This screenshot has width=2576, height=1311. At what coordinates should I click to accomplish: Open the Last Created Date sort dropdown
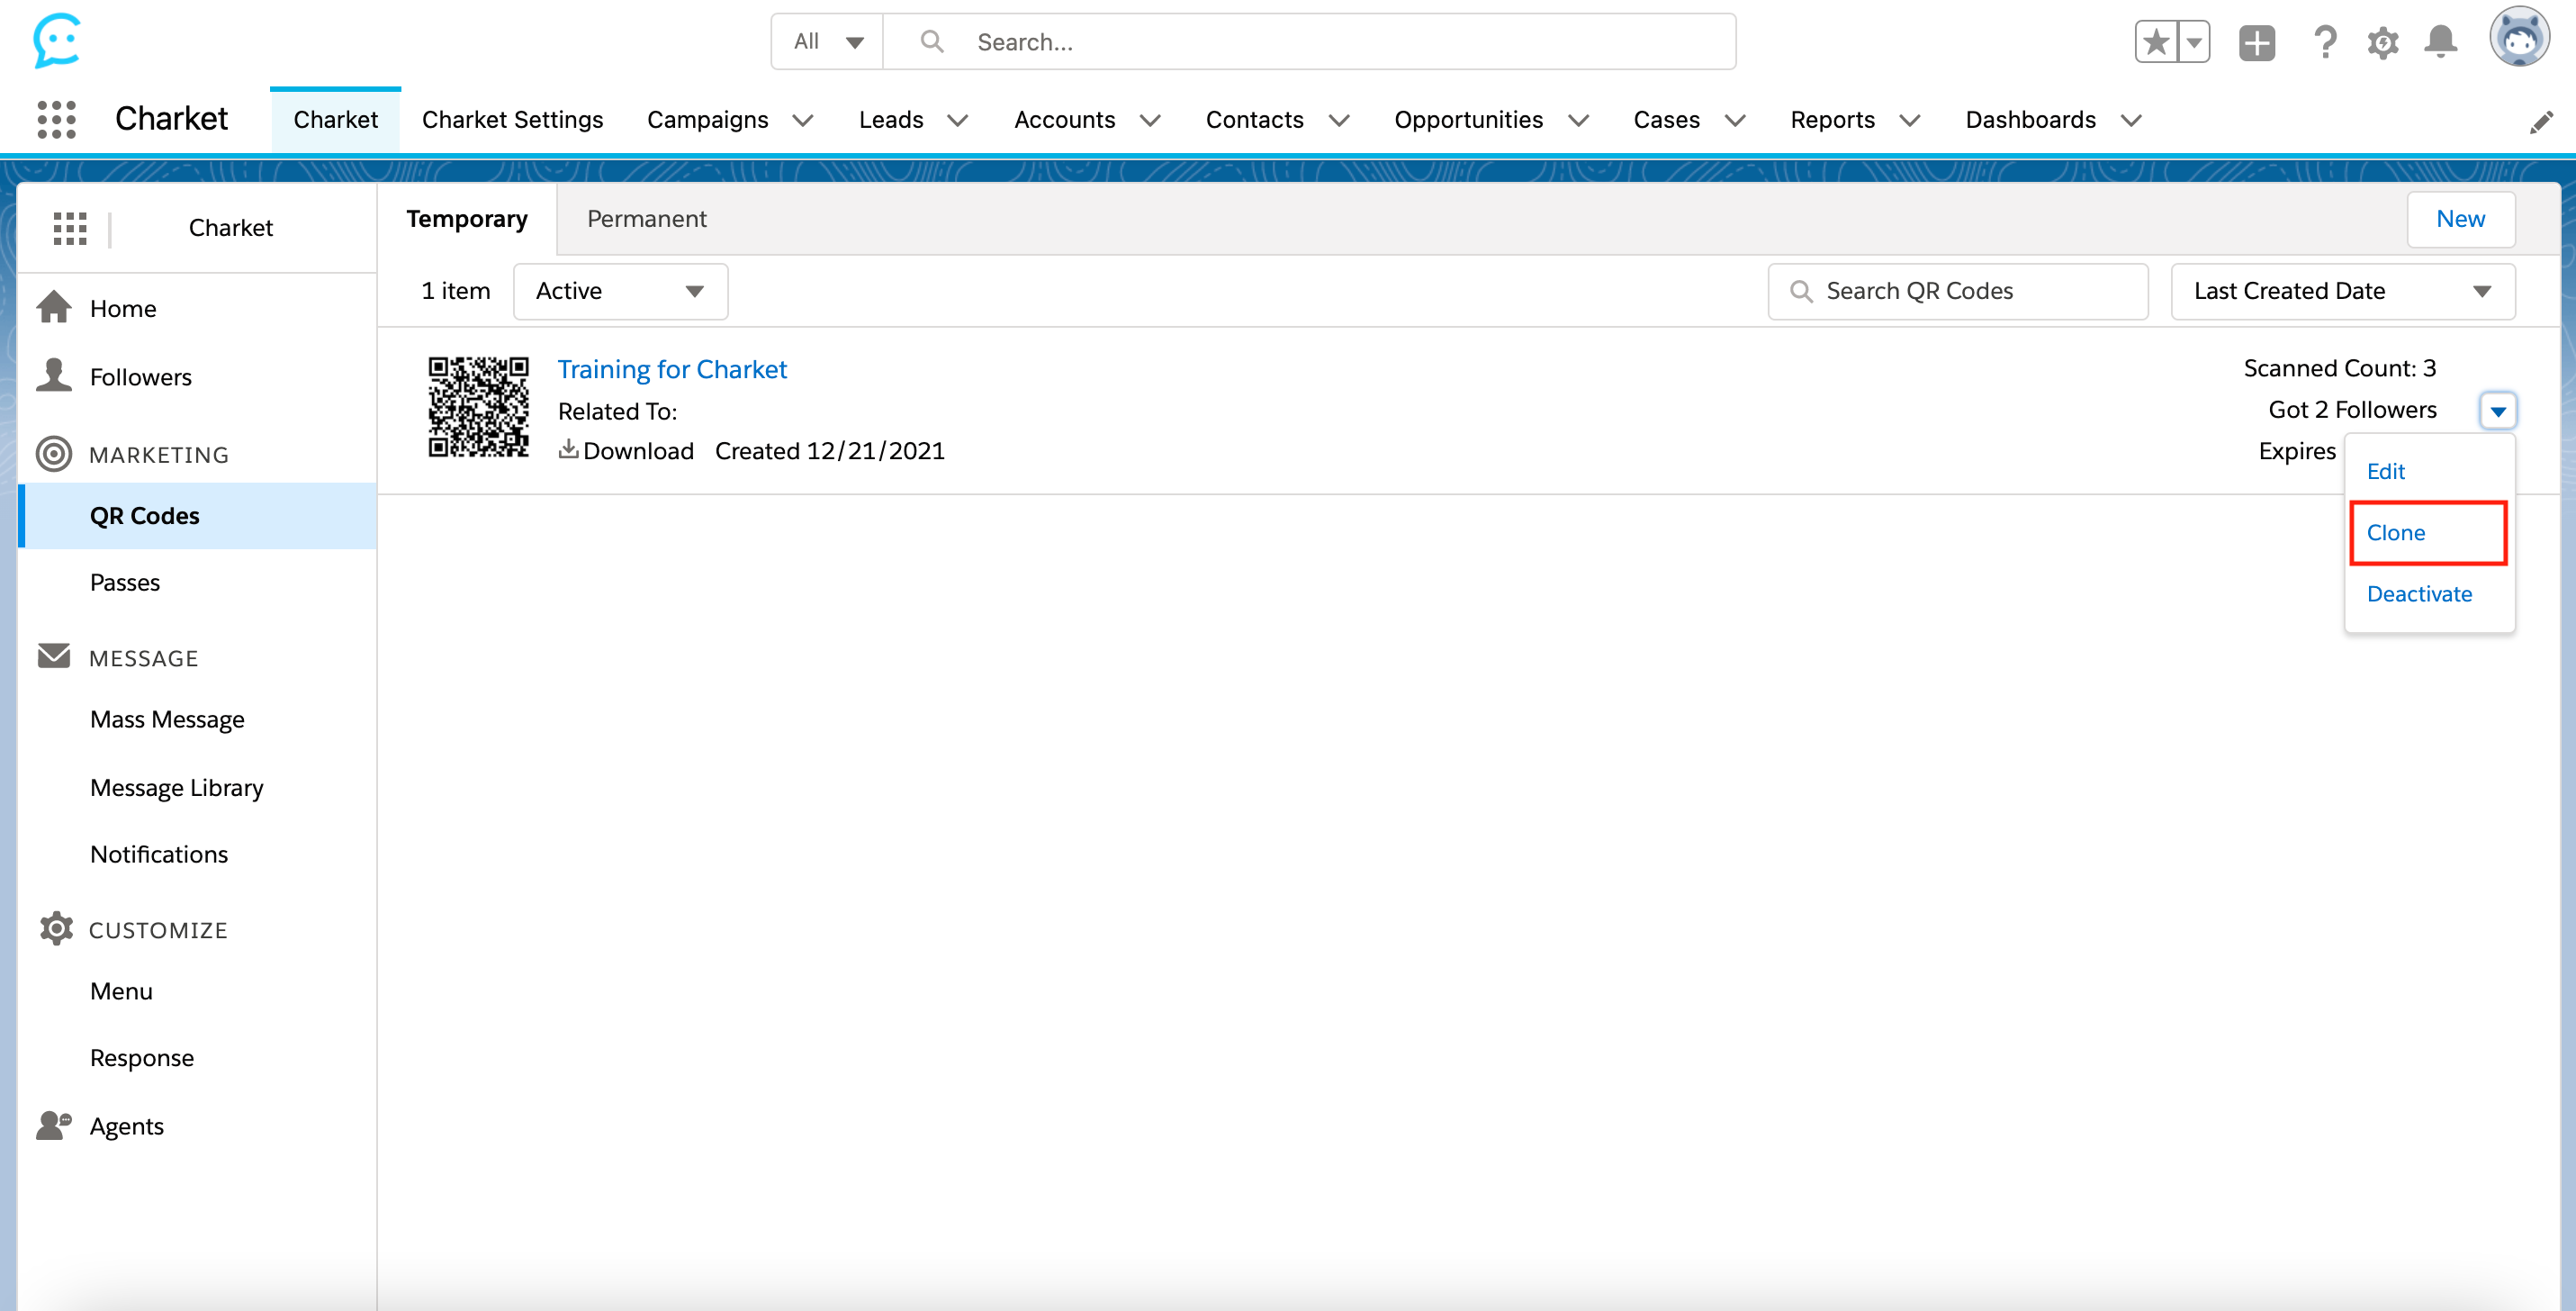tap(2342, 291)
